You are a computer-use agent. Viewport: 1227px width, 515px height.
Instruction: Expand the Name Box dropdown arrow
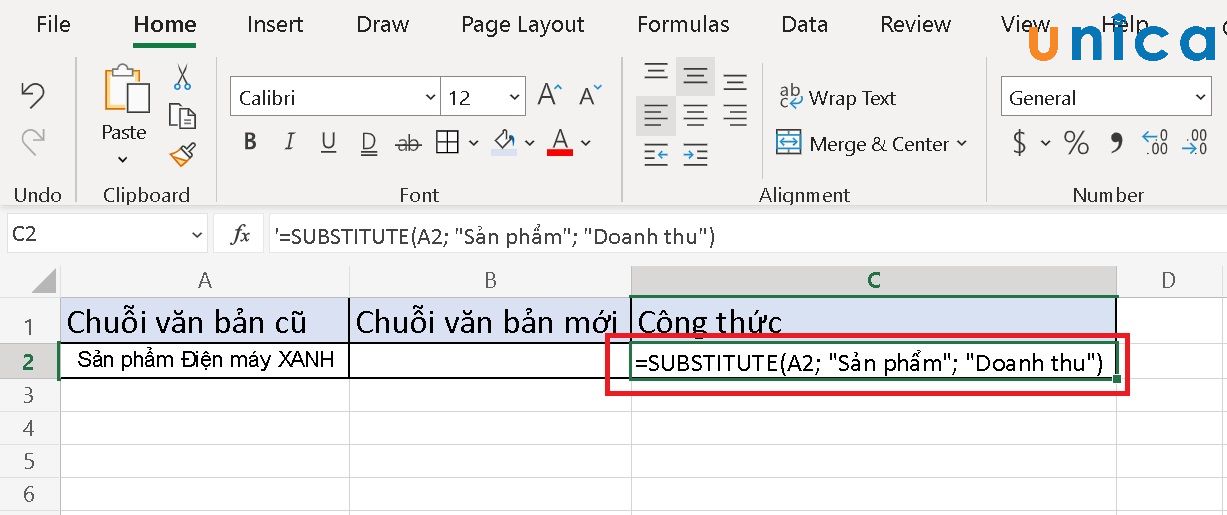196,235
